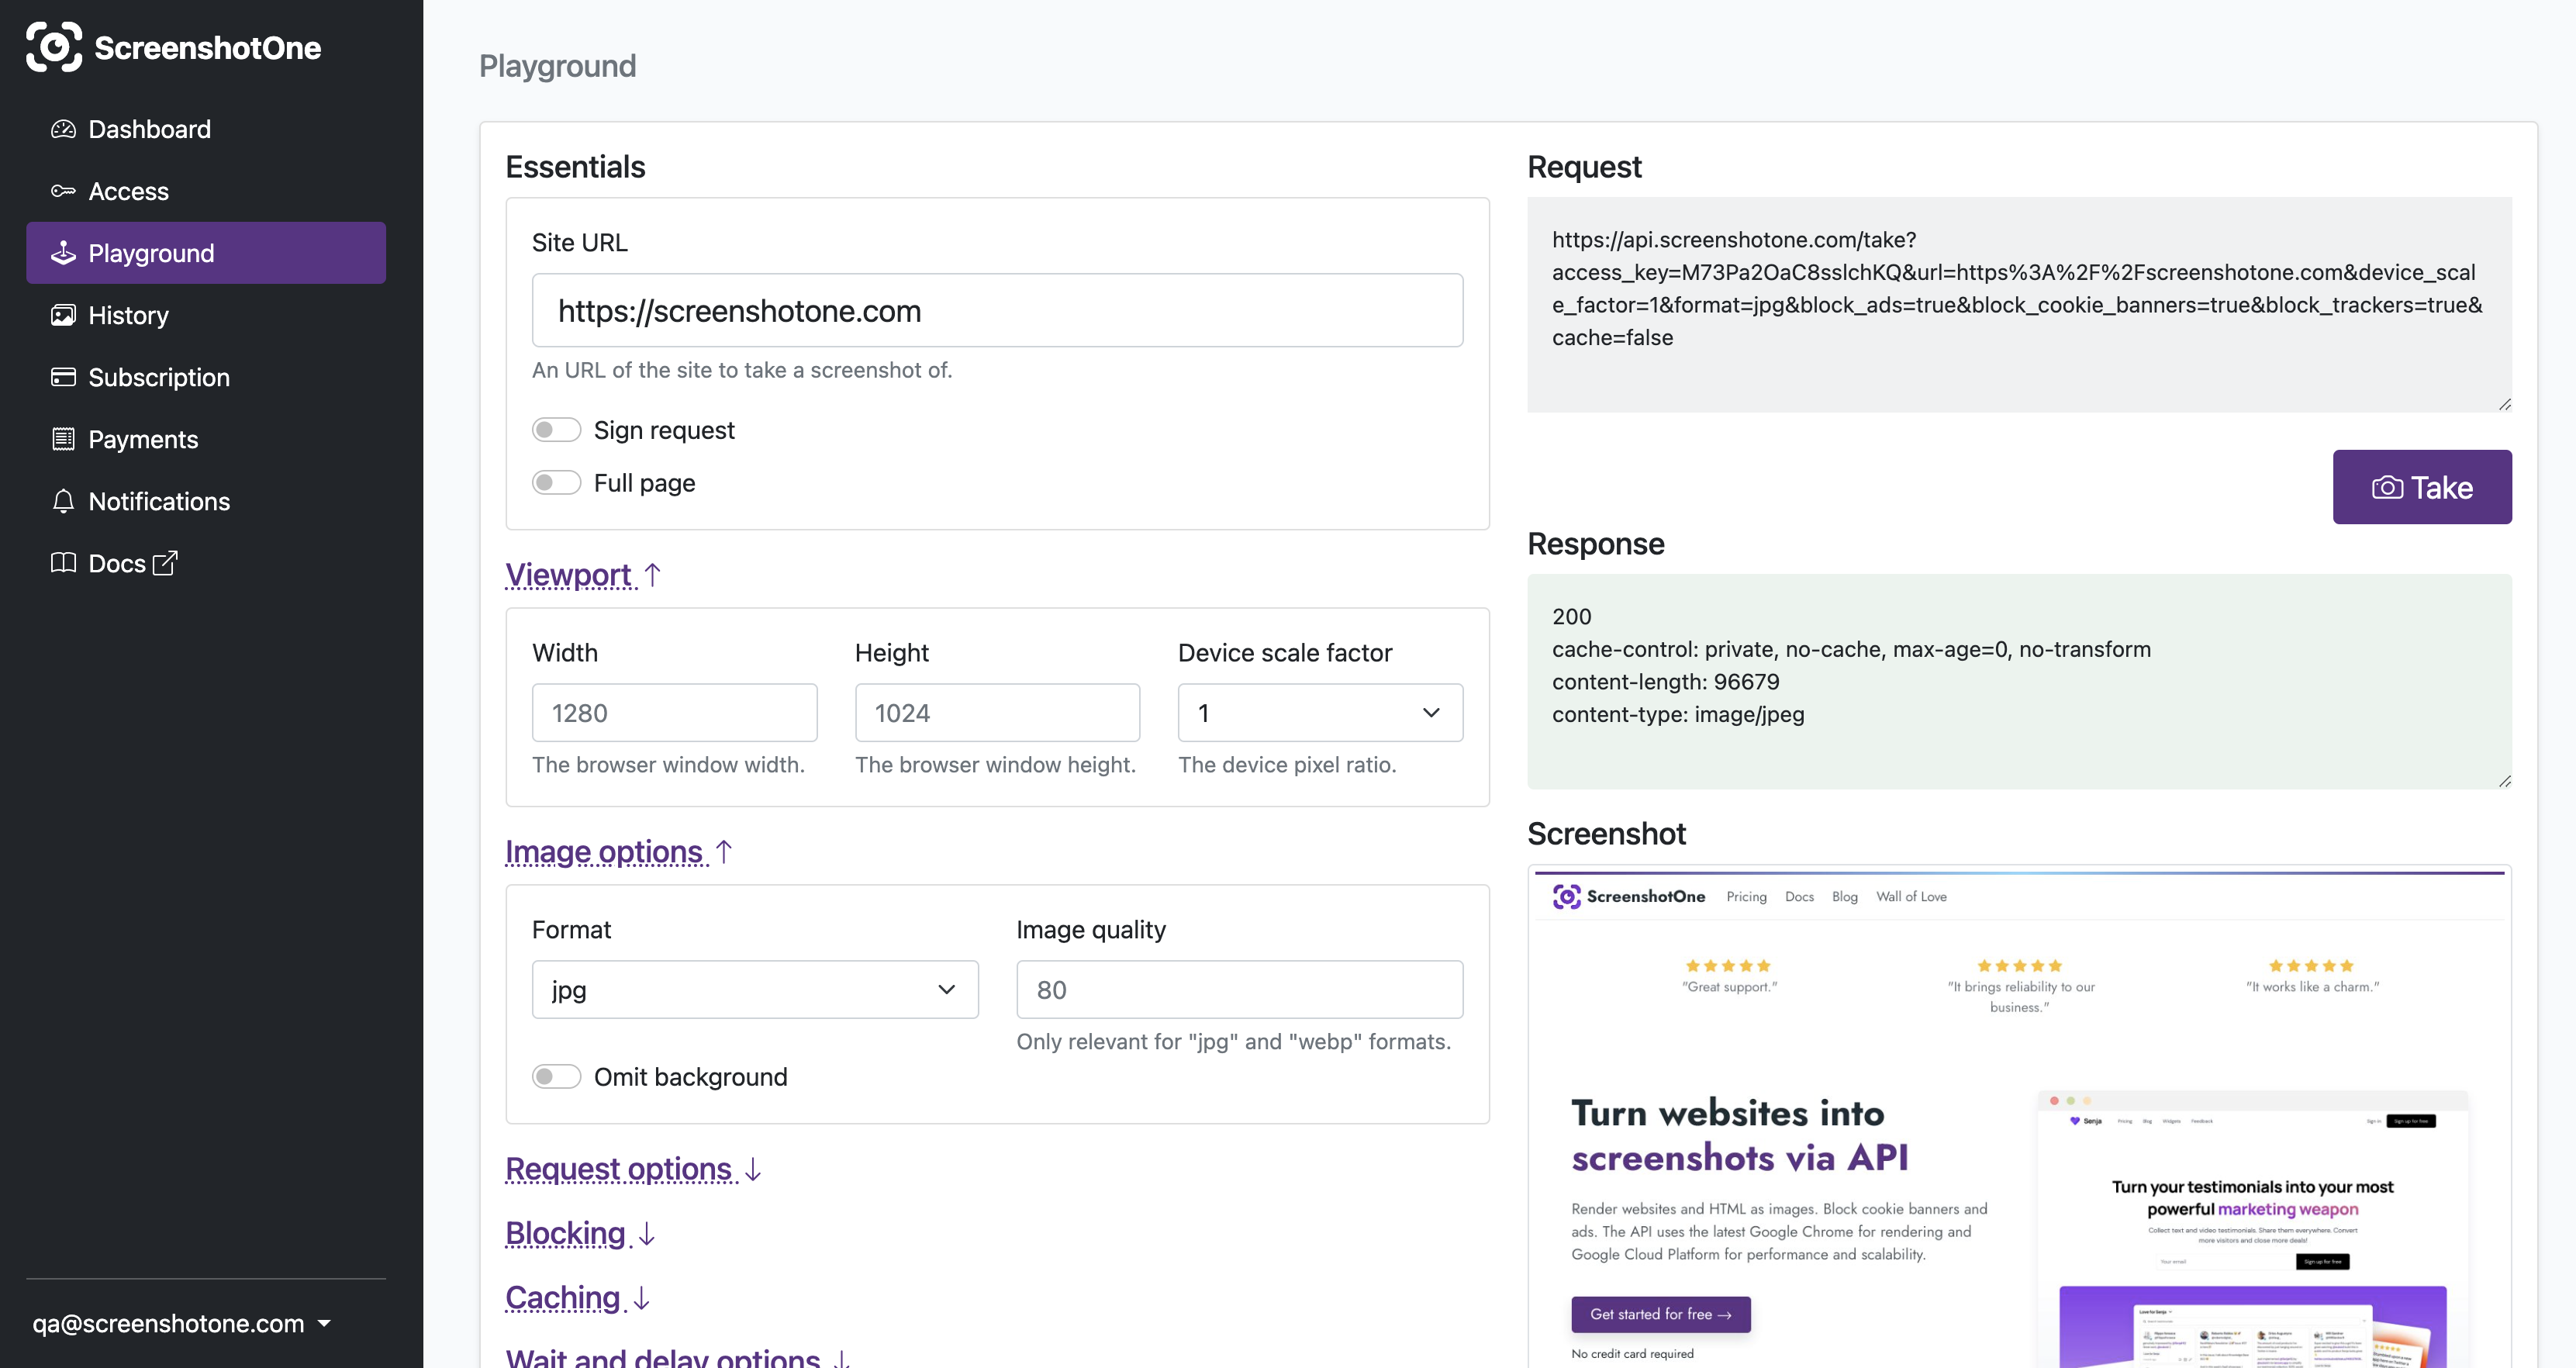Viewport: 2576px width, 1368px height.
Task: Click the up arrow next to Image options
Action: pyautogui.click(x=724, y=851)
